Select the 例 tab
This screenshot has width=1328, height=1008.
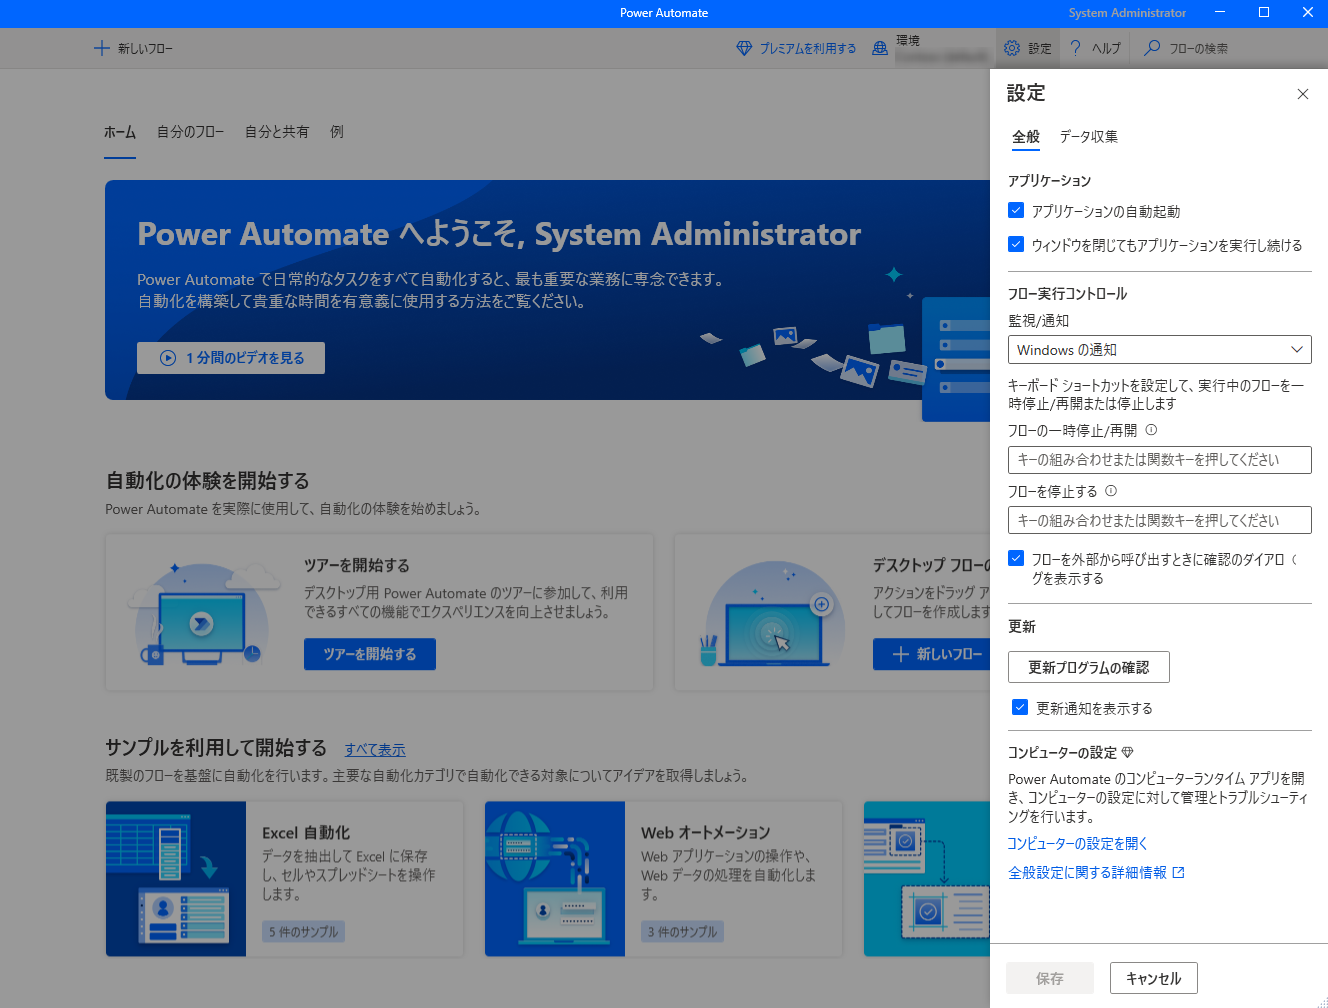click(337, 132)
